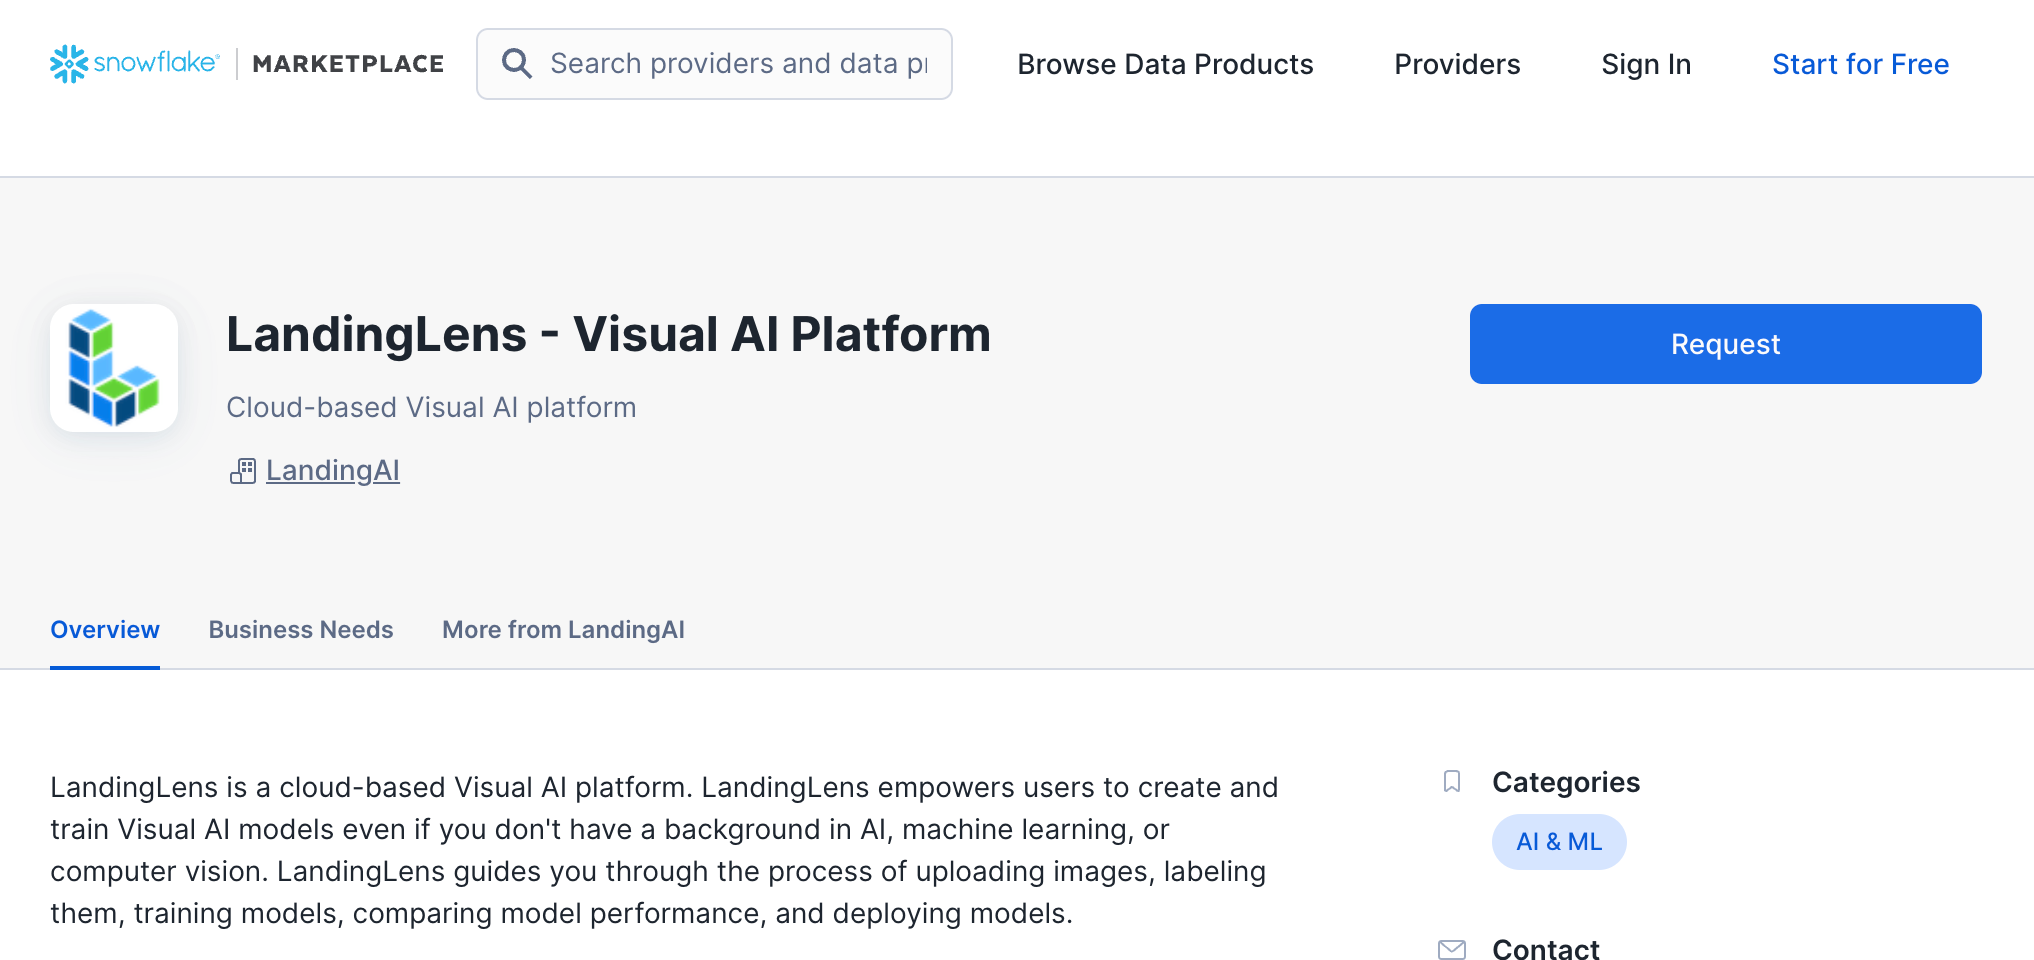Click the LandingLens app logo

113,367
